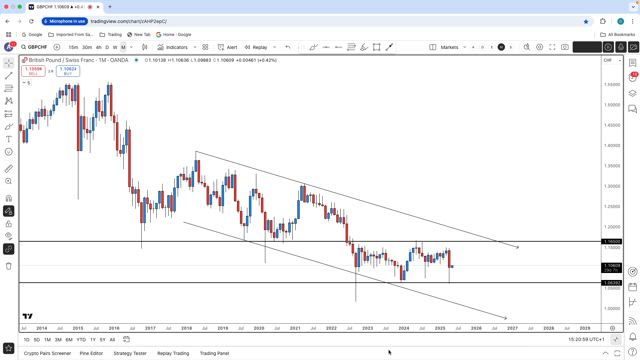The width and height of the screenshot is (640, 360).
Task: Open the patterns drawing tools
Action: tap(9, 101)
